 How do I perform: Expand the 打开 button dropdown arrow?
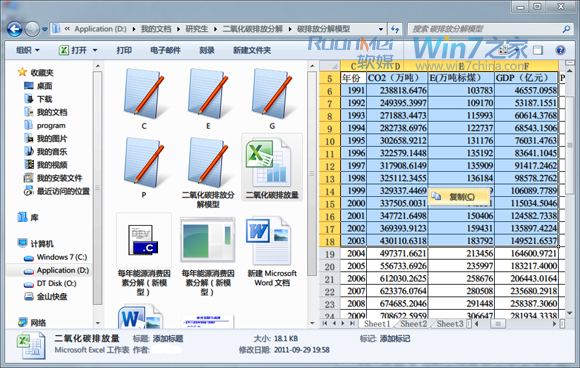point(95,50)
